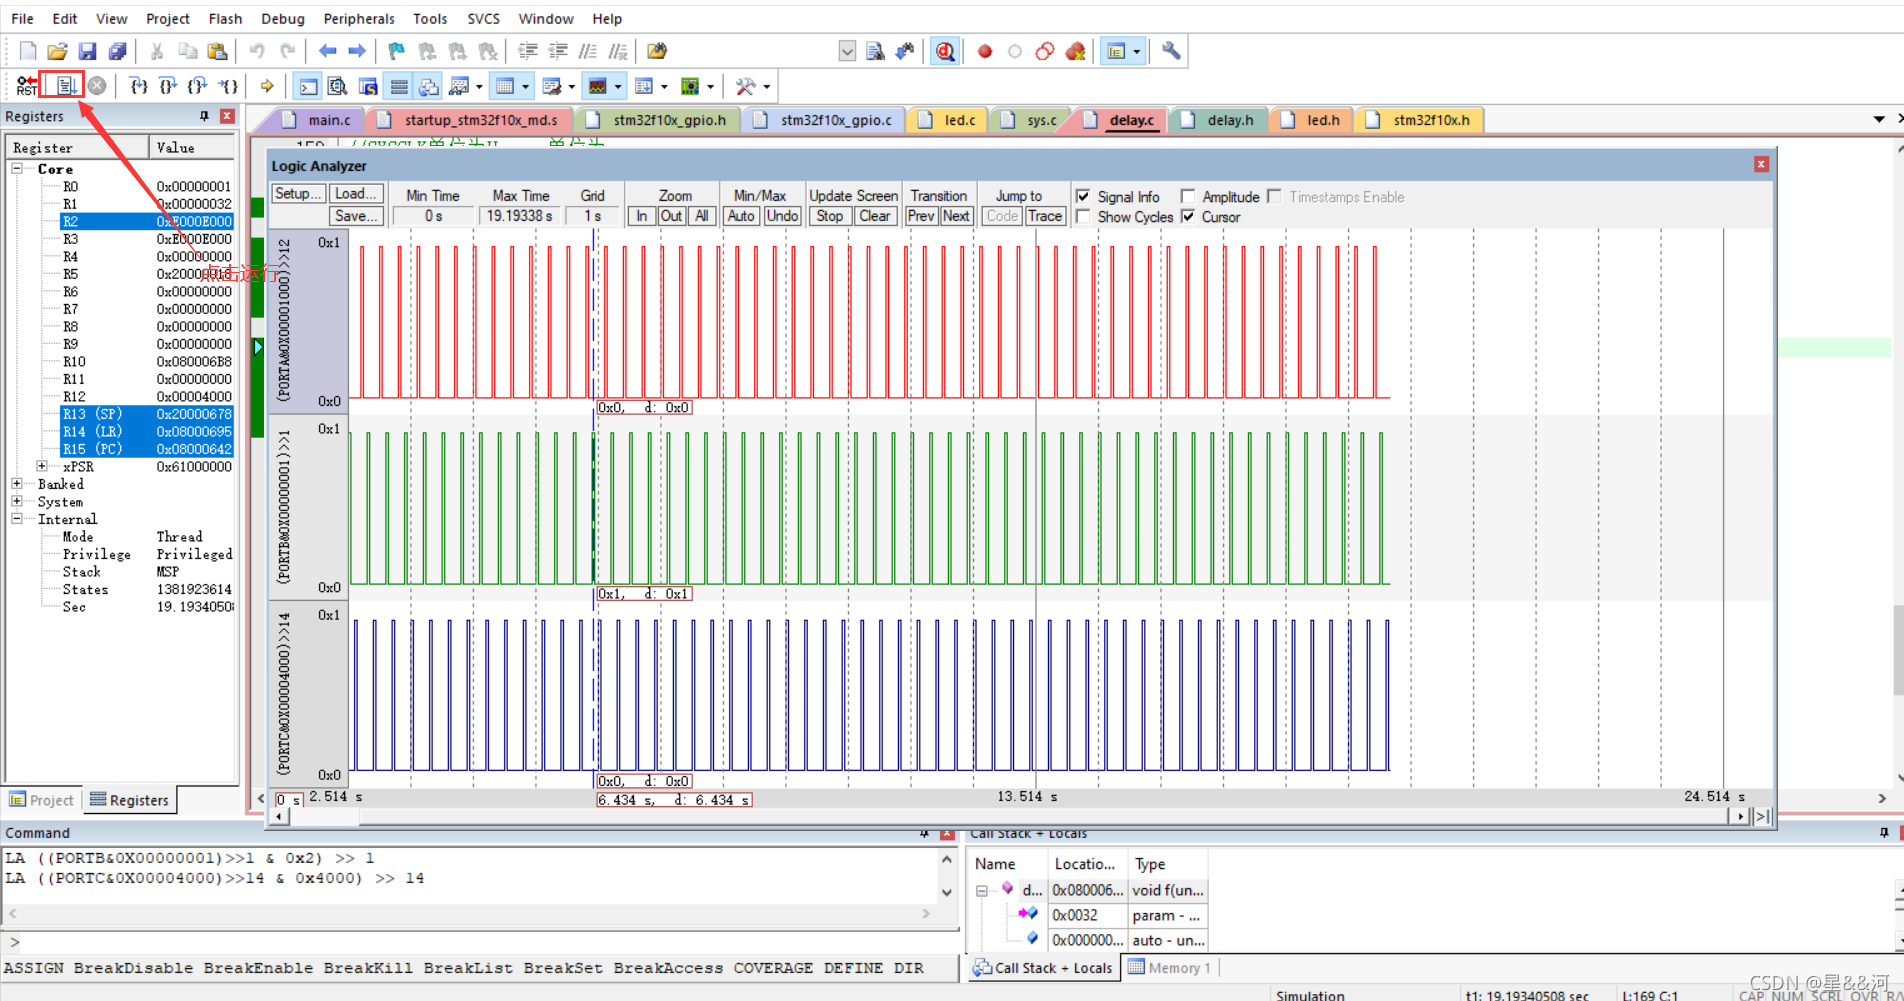The height and width of the screenshot is (1001, 1904).
Task: Toggle the Registers Window icon
Action: coord(399,87)
